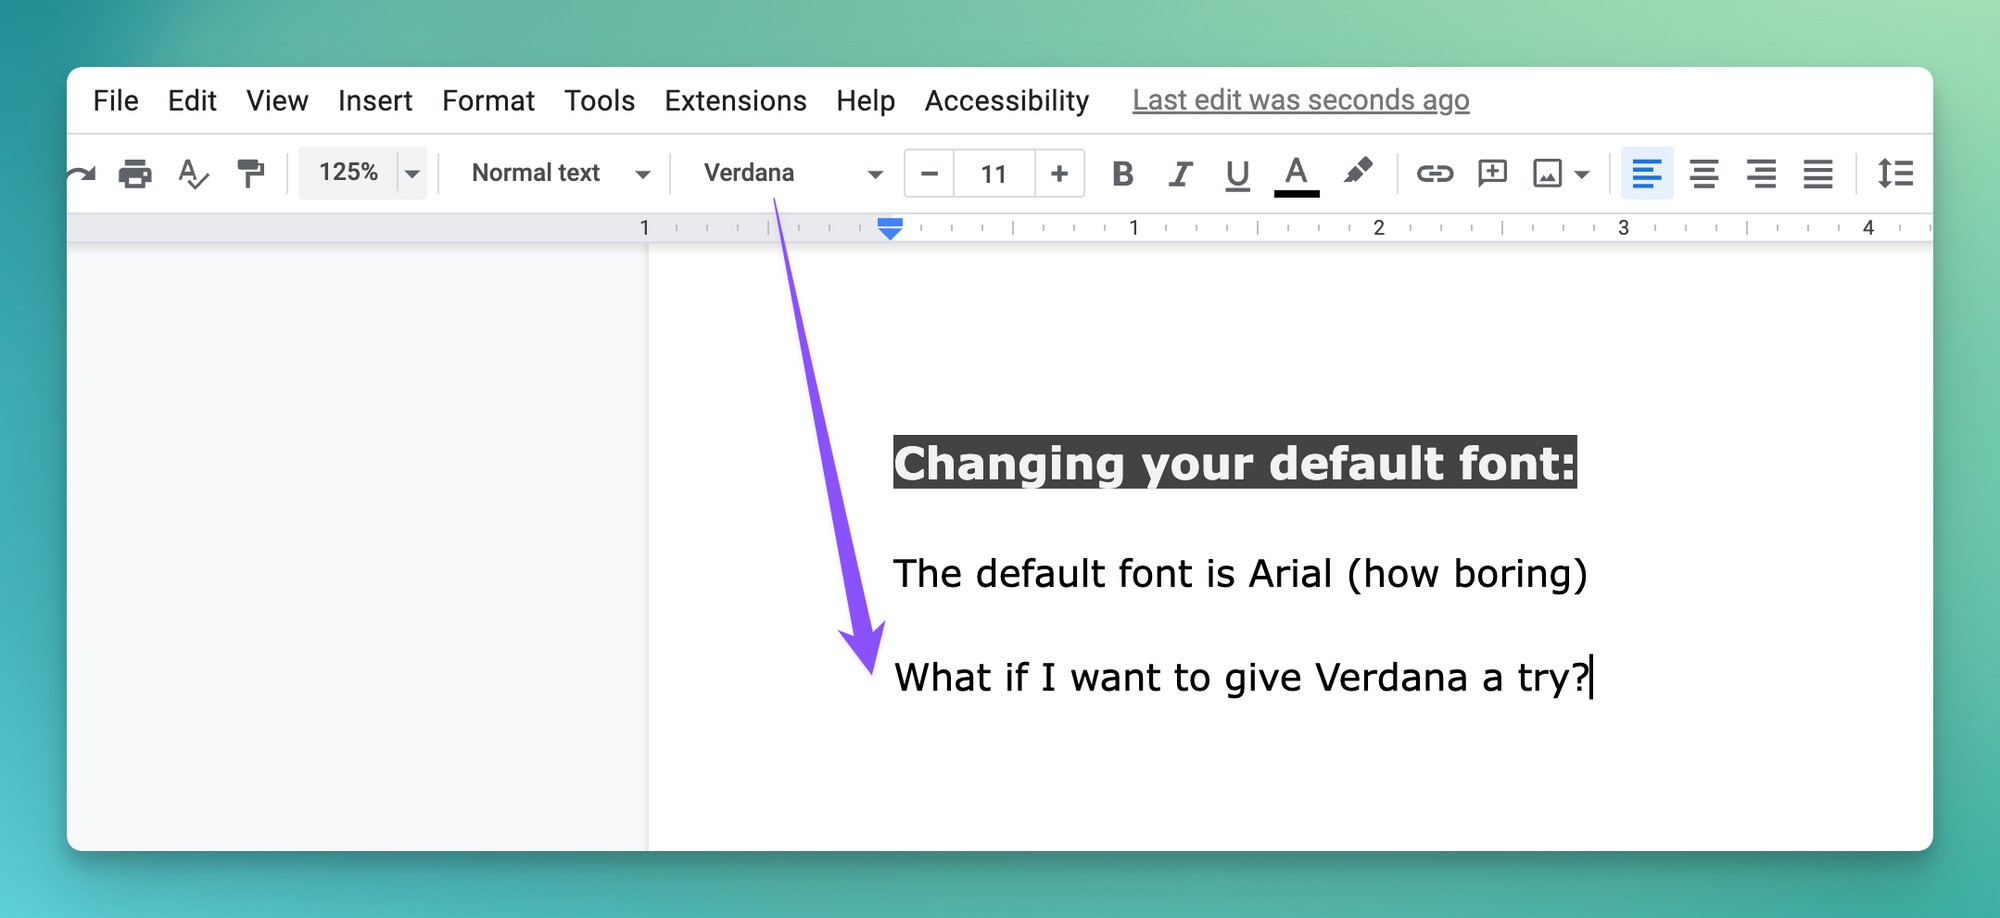
Task: Click the Print icon
Action: tap(135, 174)
